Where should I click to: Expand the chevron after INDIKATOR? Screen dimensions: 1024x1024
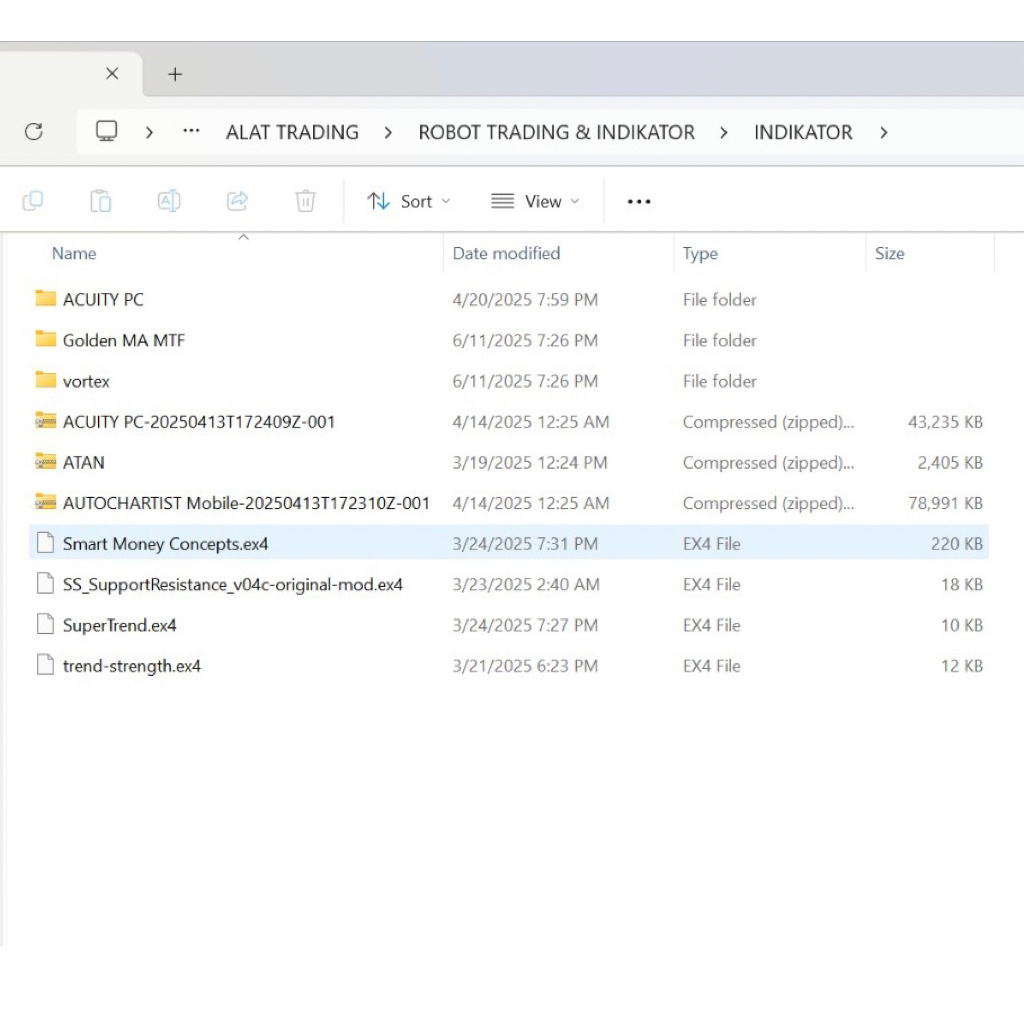pyautogui.click(x=884, y=133)
